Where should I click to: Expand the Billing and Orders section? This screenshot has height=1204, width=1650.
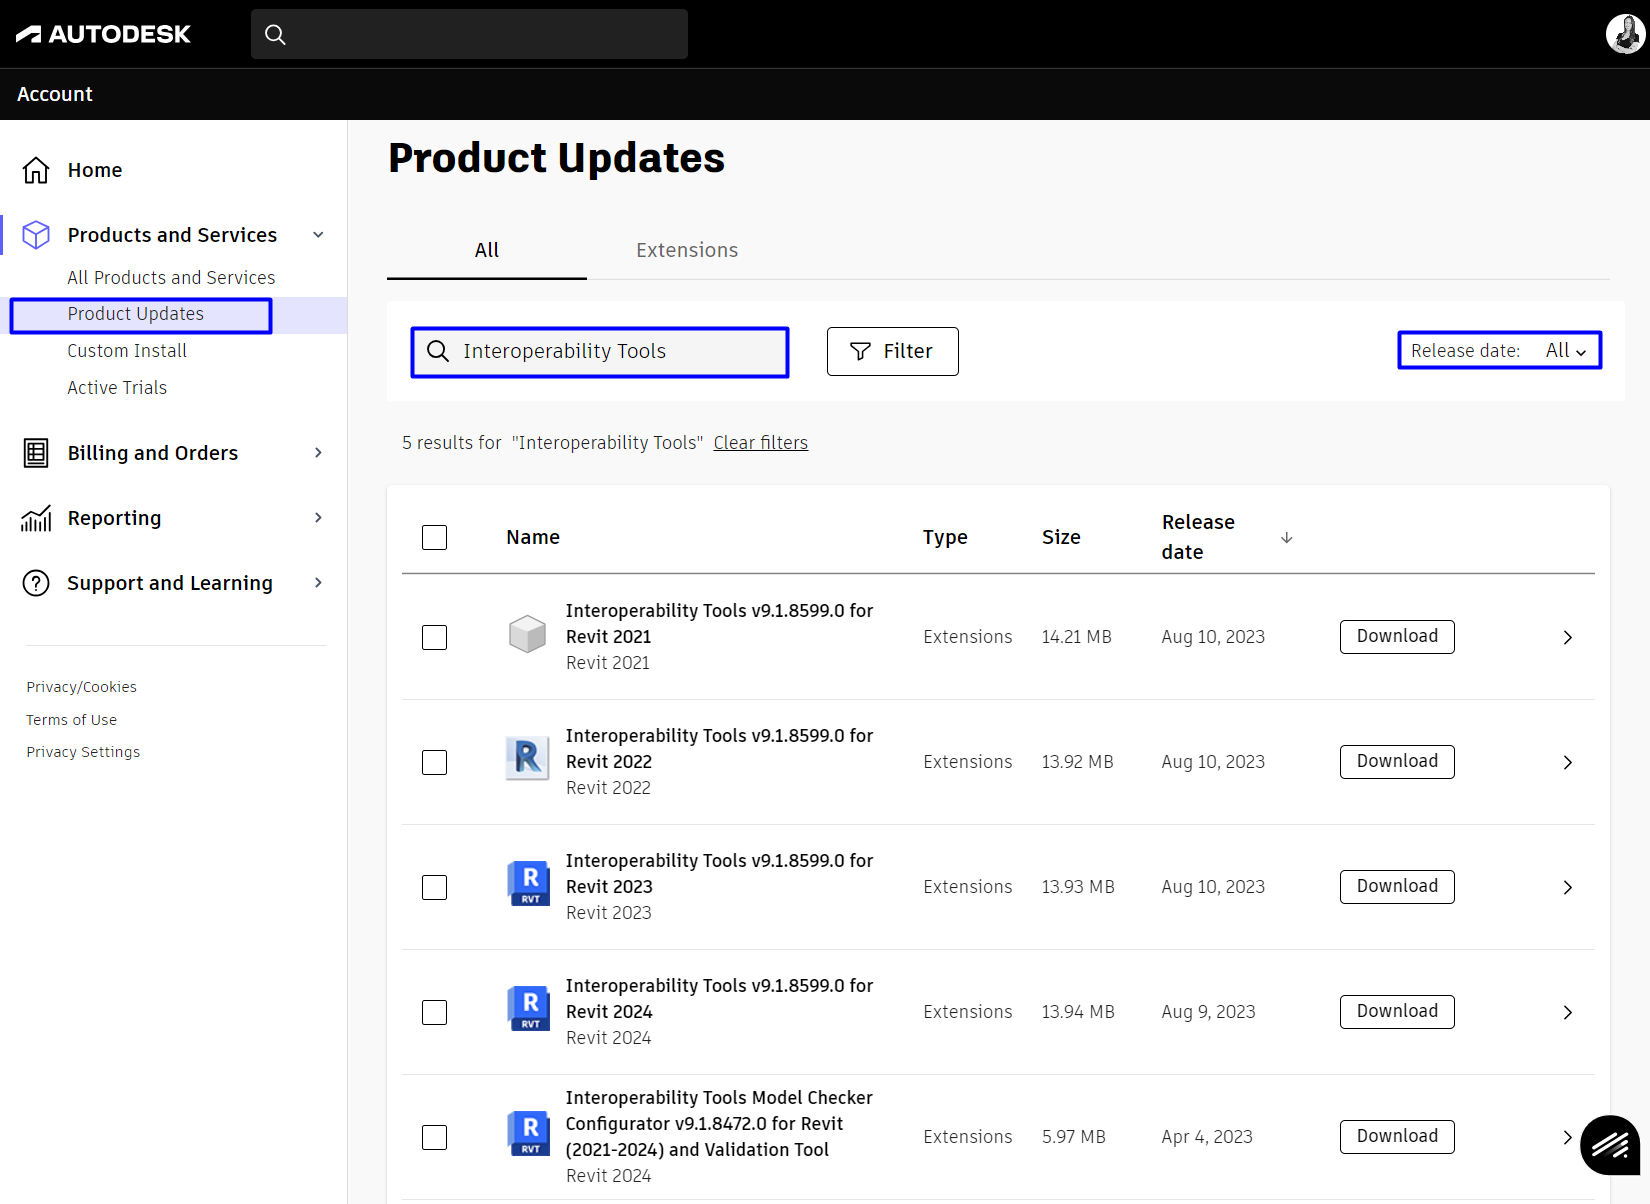click(x=318, y=453)
